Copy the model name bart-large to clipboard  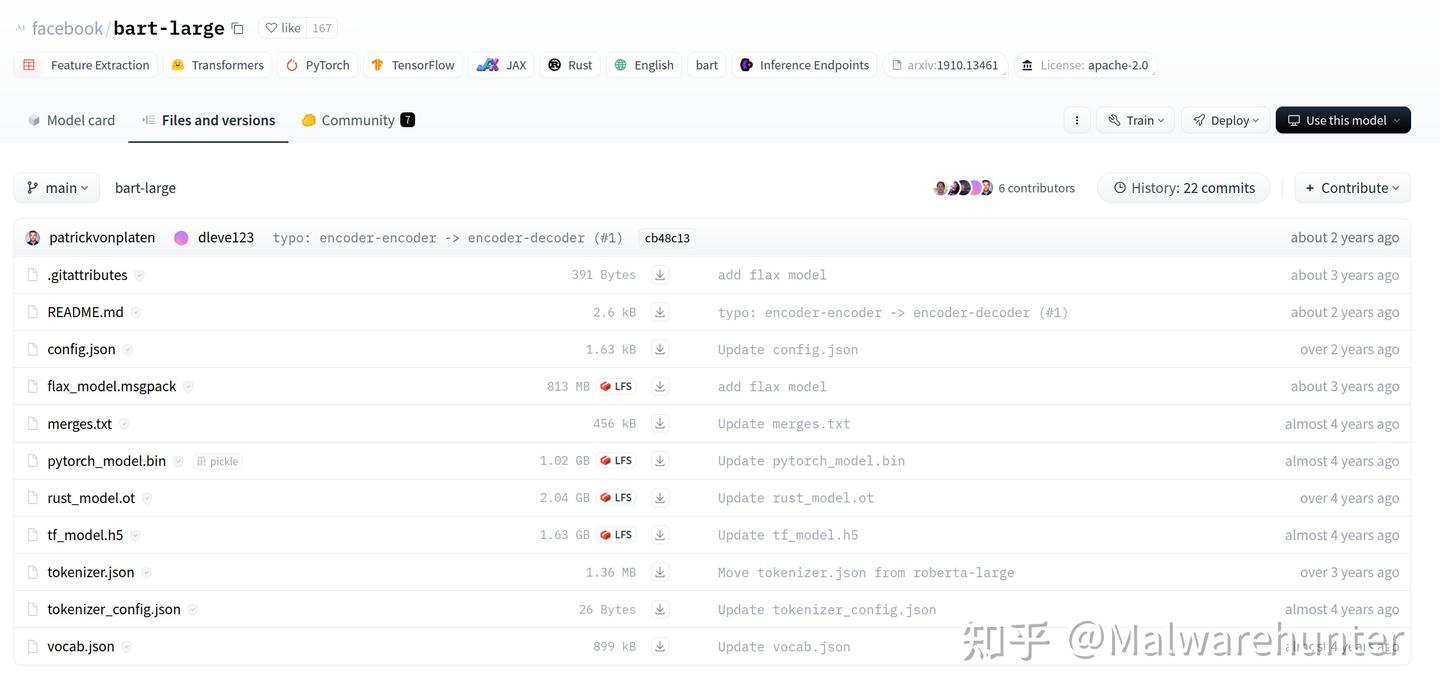(237, 28)
